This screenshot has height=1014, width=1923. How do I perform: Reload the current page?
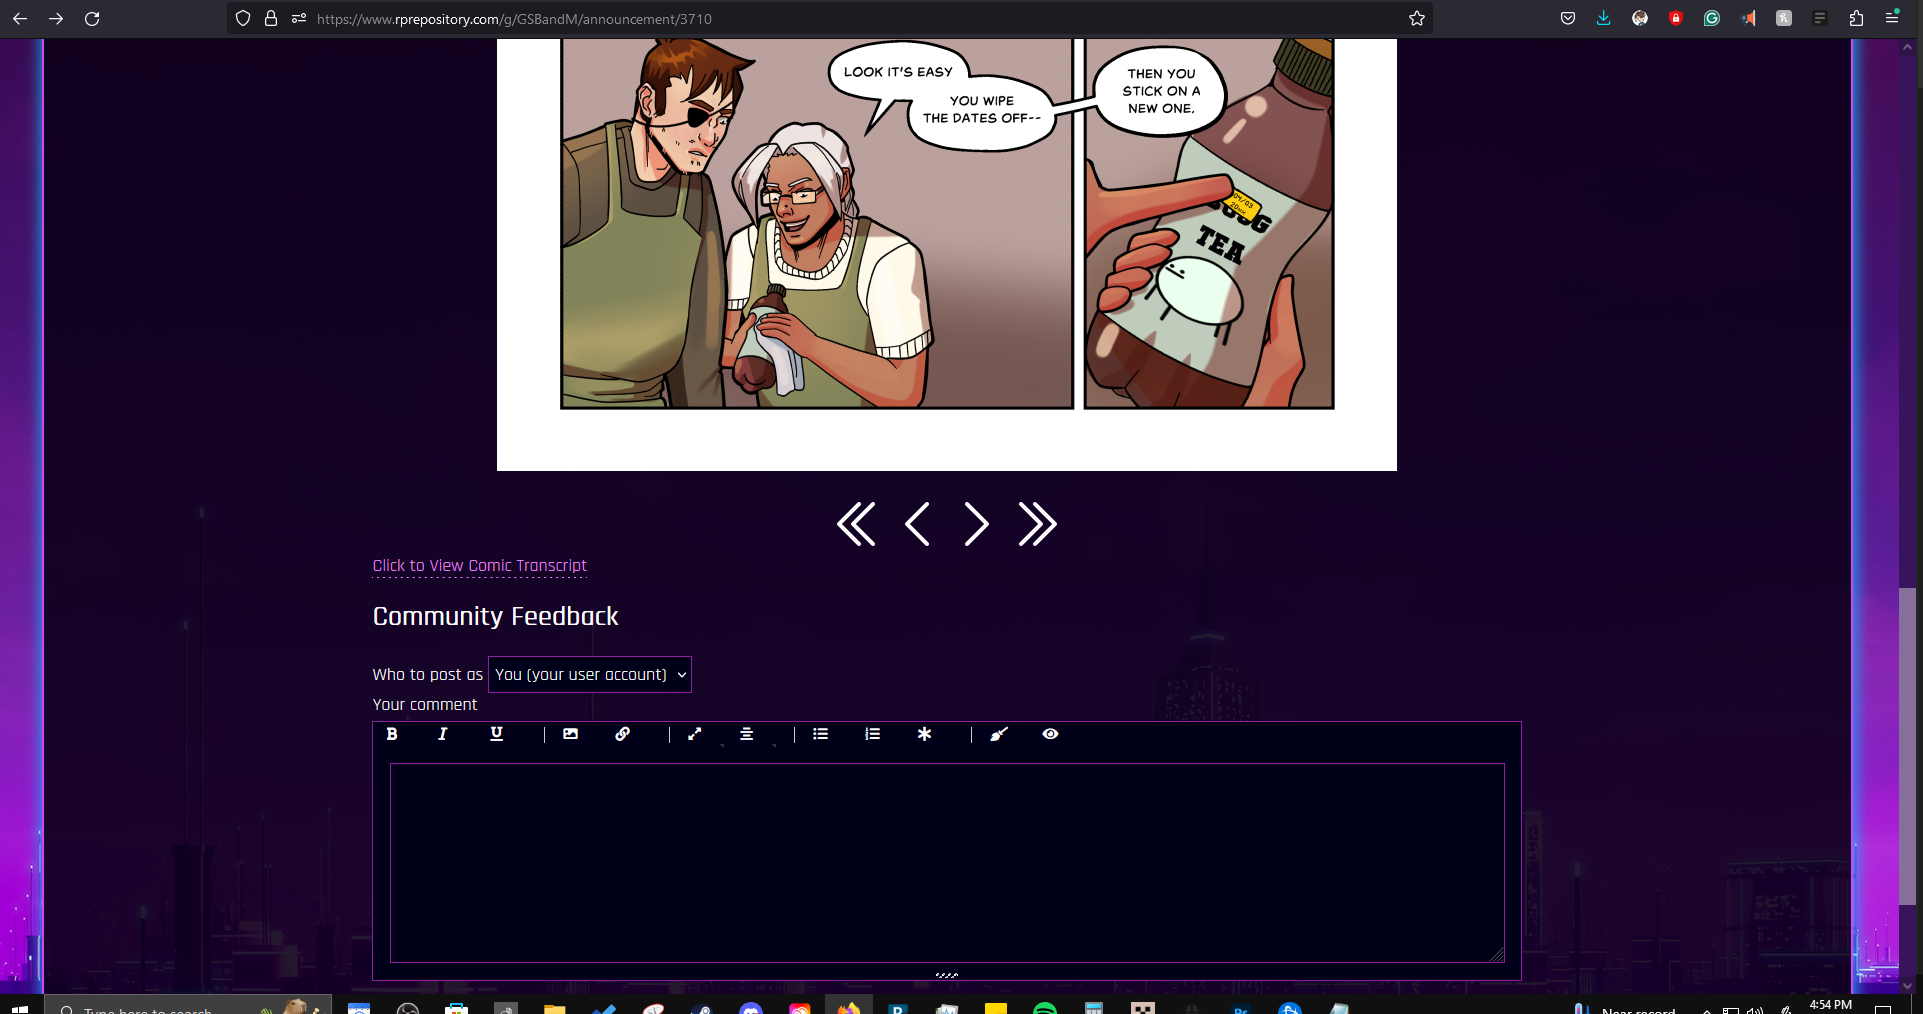(x=92, y=18)
